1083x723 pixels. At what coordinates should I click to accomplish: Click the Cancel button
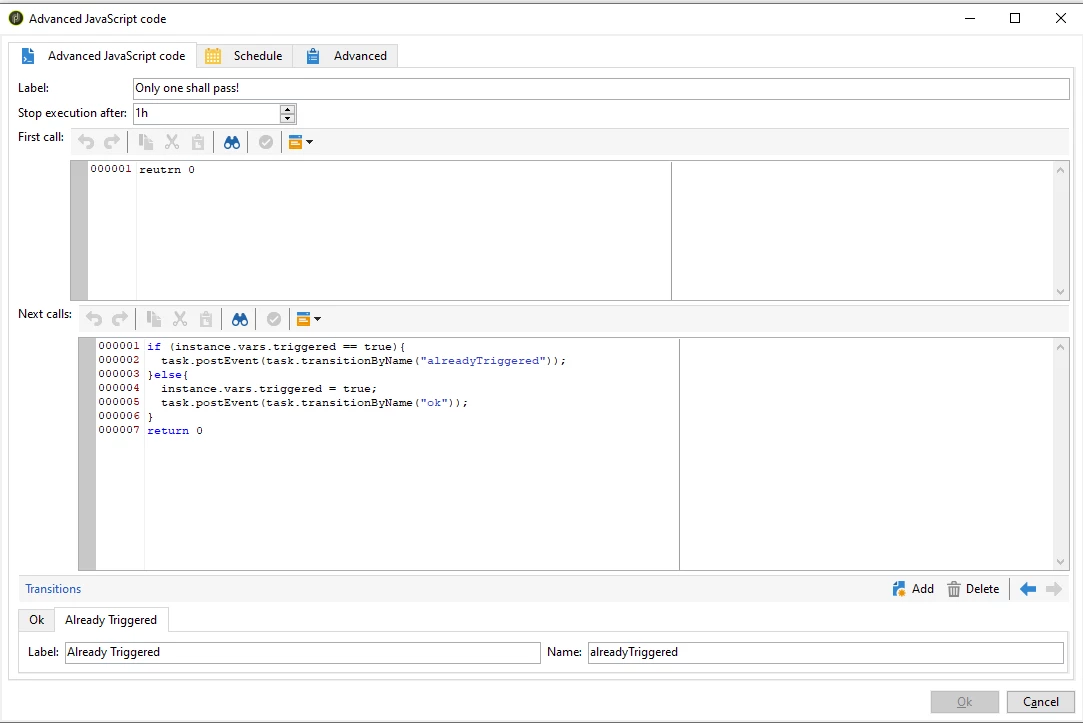[x=1040, y=702]
